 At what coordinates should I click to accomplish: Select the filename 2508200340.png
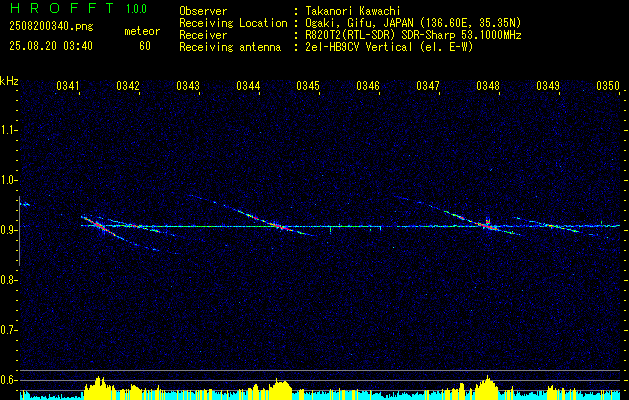coord(51,27)
